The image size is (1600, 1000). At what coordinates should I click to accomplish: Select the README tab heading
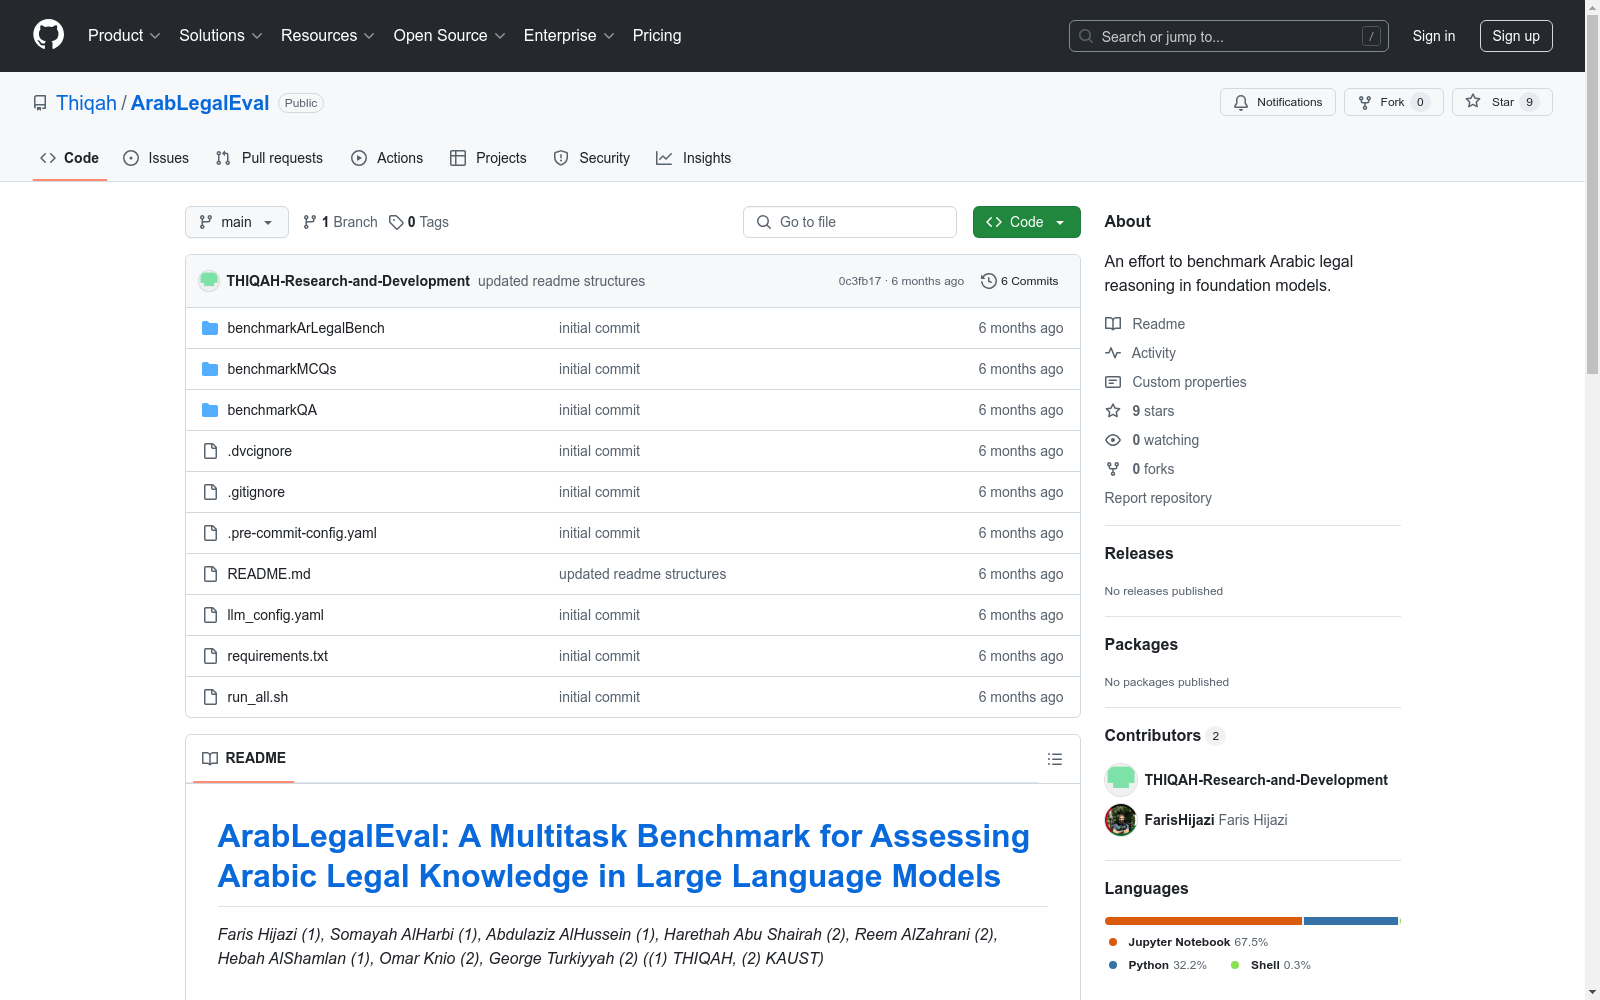coord(244,759)
